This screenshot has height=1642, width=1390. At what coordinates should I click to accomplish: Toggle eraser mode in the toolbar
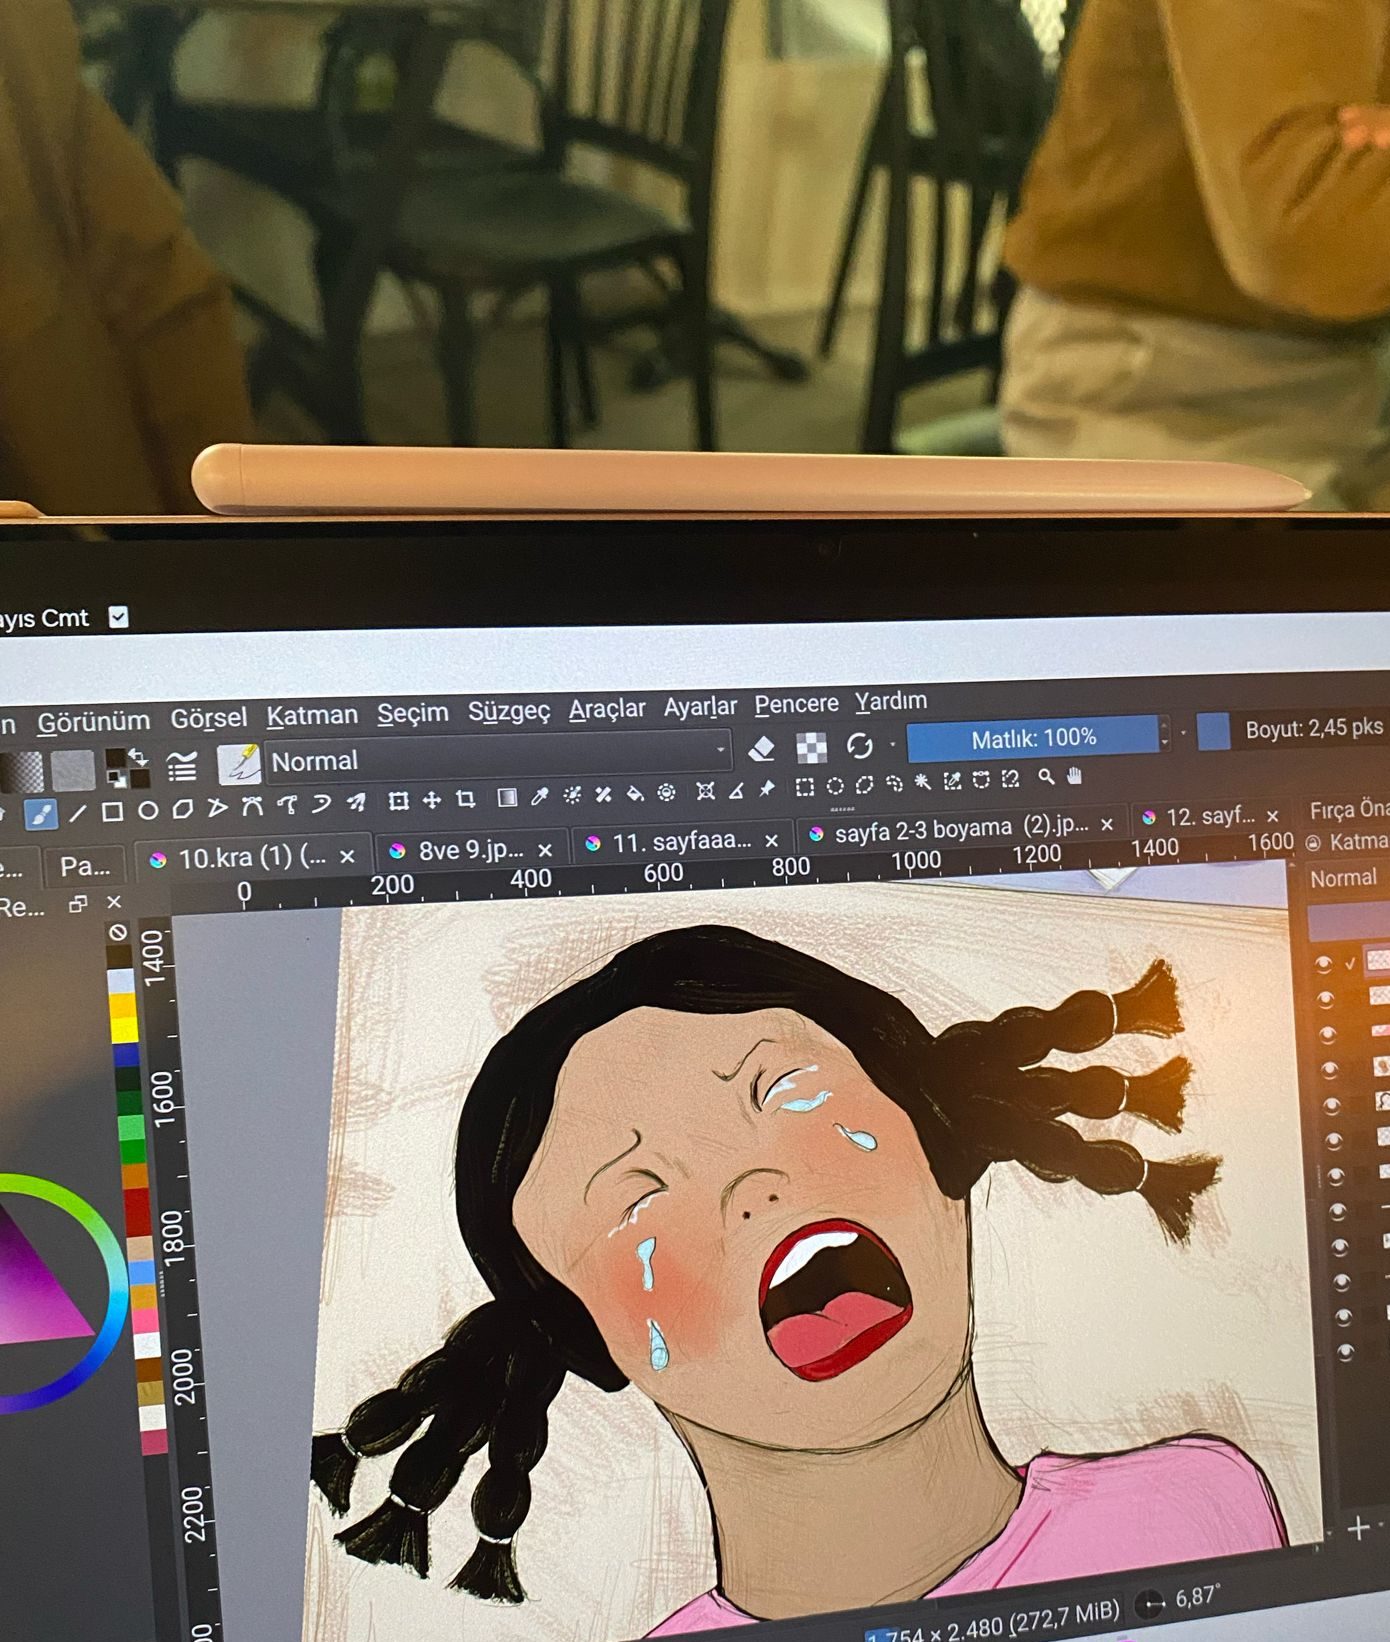point(762,748)
